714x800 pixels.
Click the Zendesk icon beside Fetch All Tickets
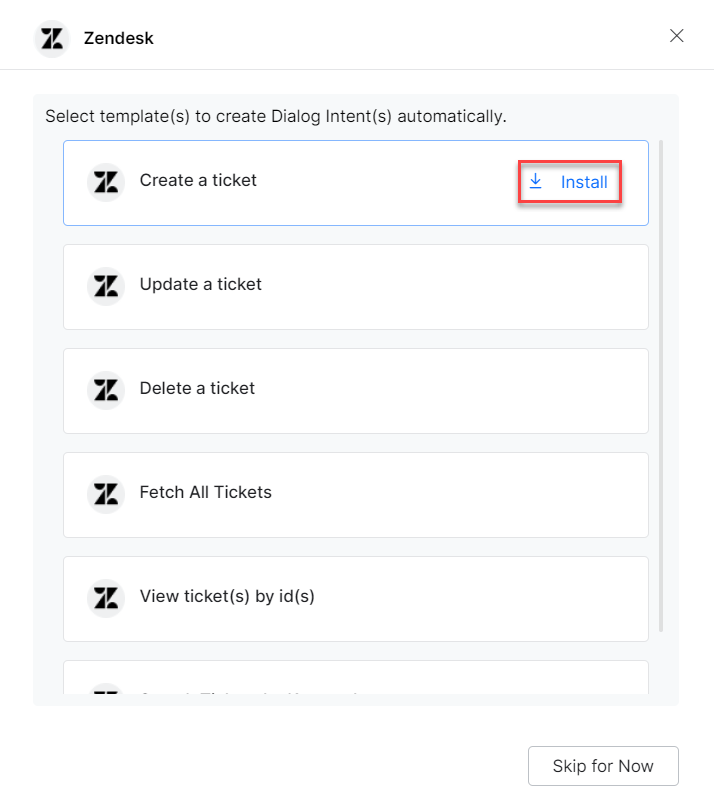tap(106, 494)
